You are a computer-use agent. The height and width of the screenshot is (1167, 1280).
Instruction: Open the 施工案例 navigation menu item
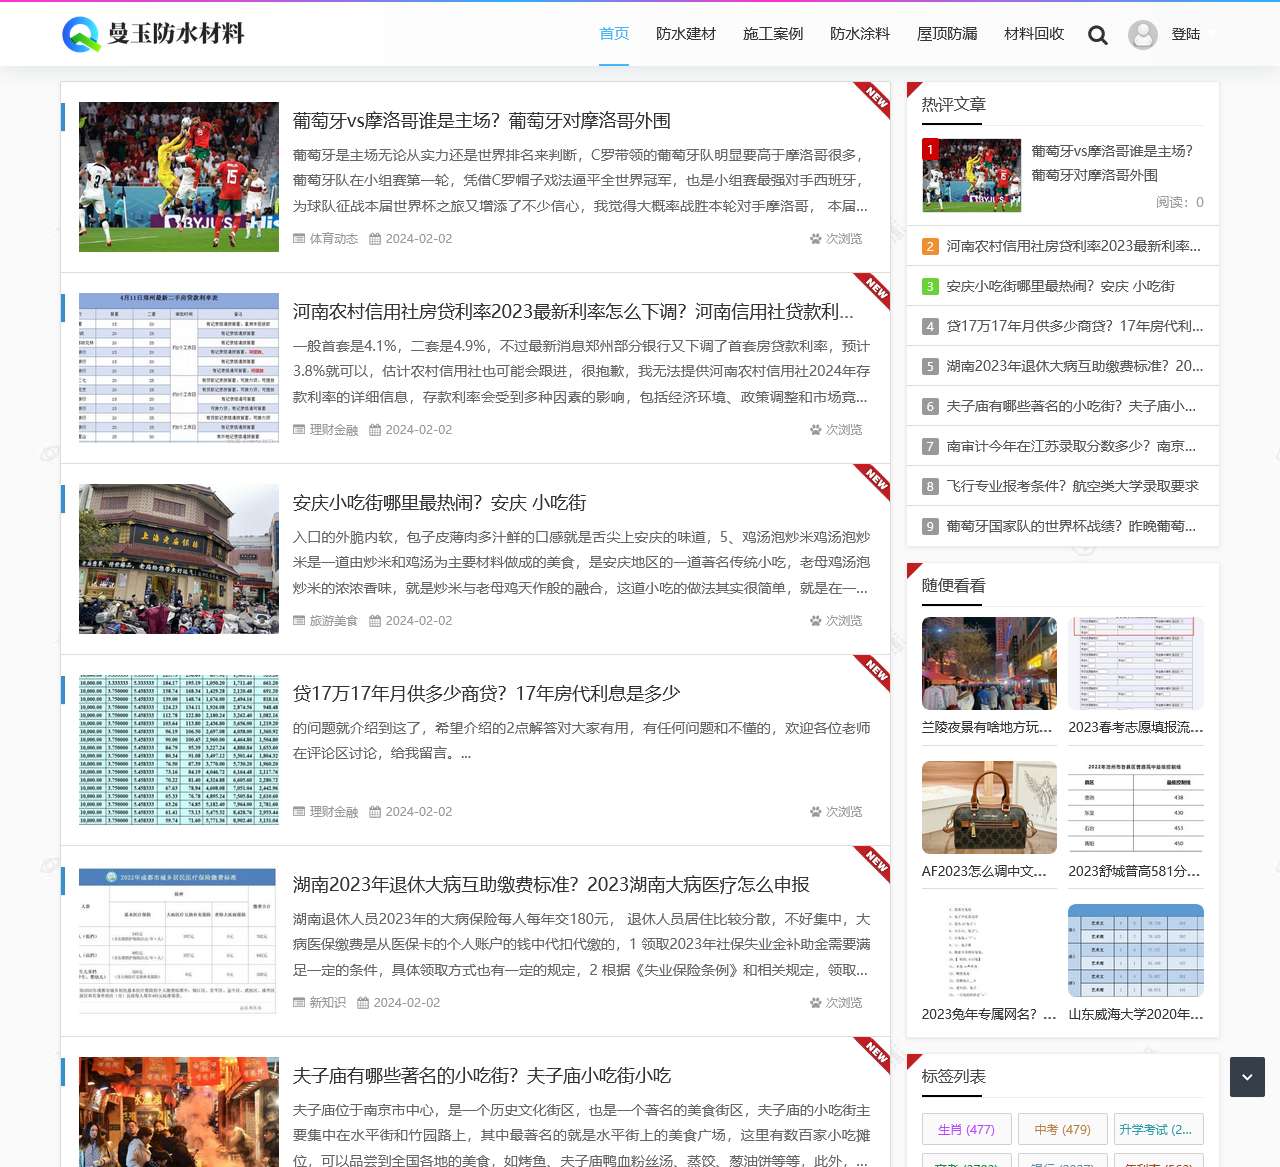click(773, 33)
